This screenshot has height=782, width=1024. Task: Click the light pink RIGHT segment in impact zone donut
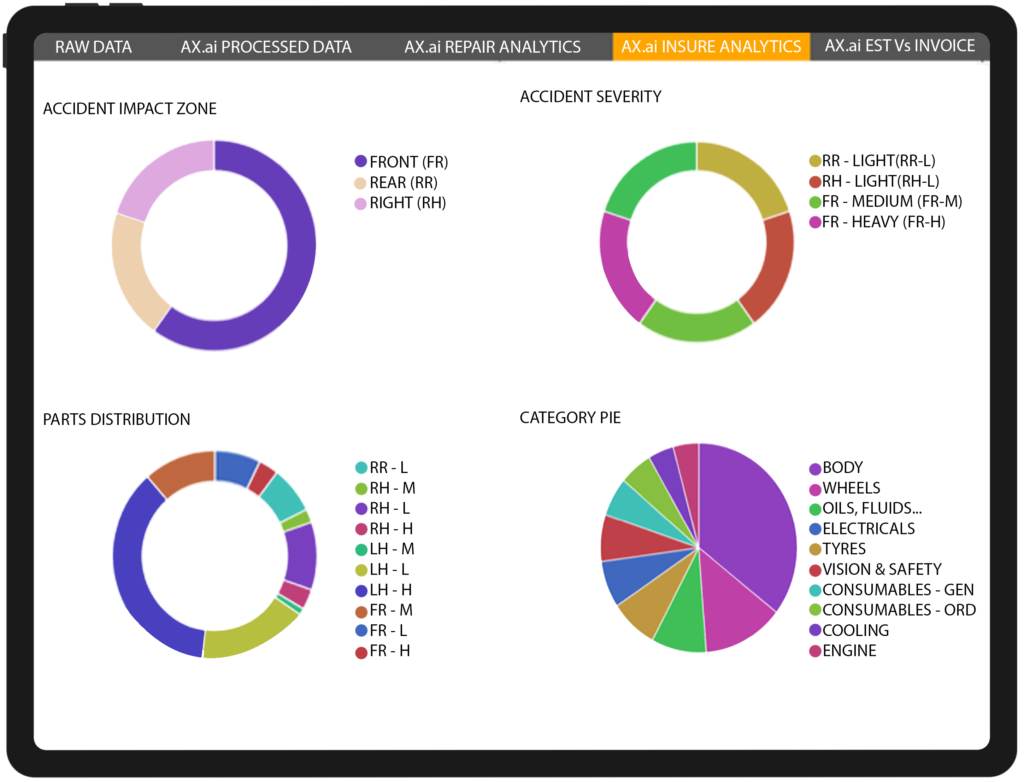[x=165, y=176]
